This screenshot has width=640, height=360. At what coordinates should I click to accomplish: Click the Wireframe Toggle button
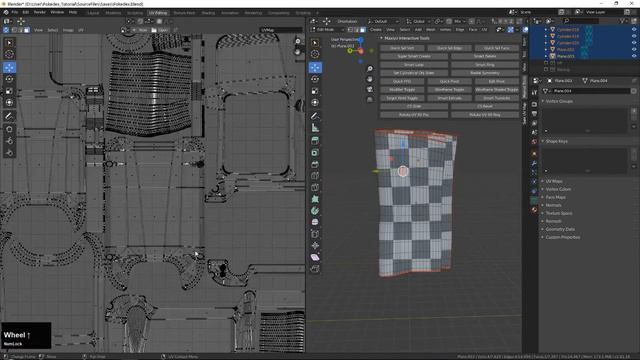click(x=449, y=90)
